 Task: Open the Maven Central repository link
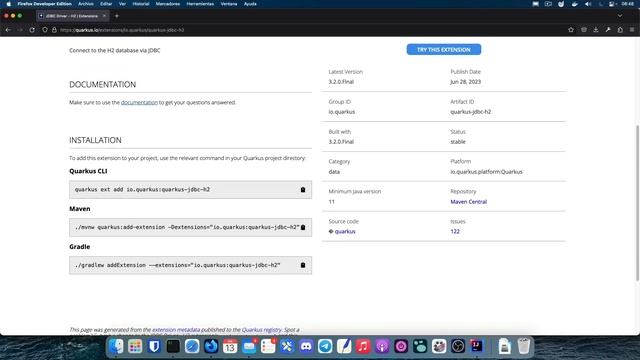coord(469,202)
